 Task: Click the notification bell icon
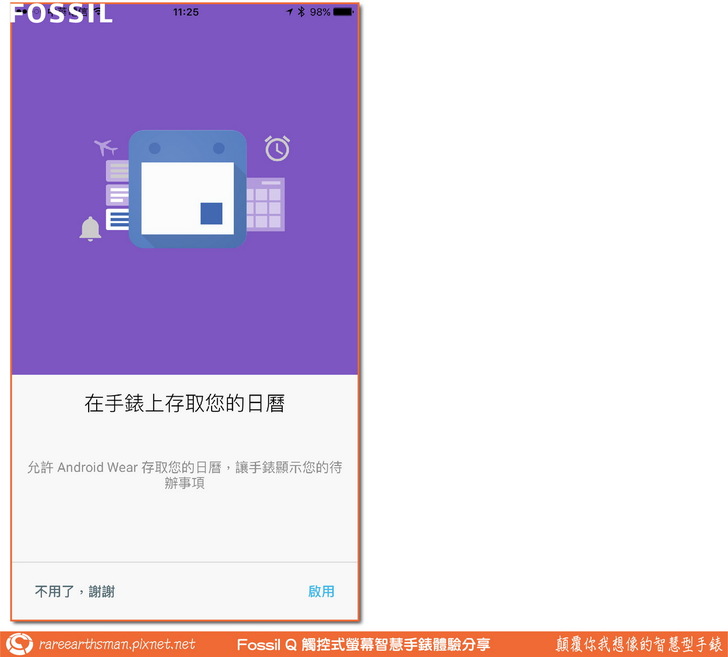(90, 228)
